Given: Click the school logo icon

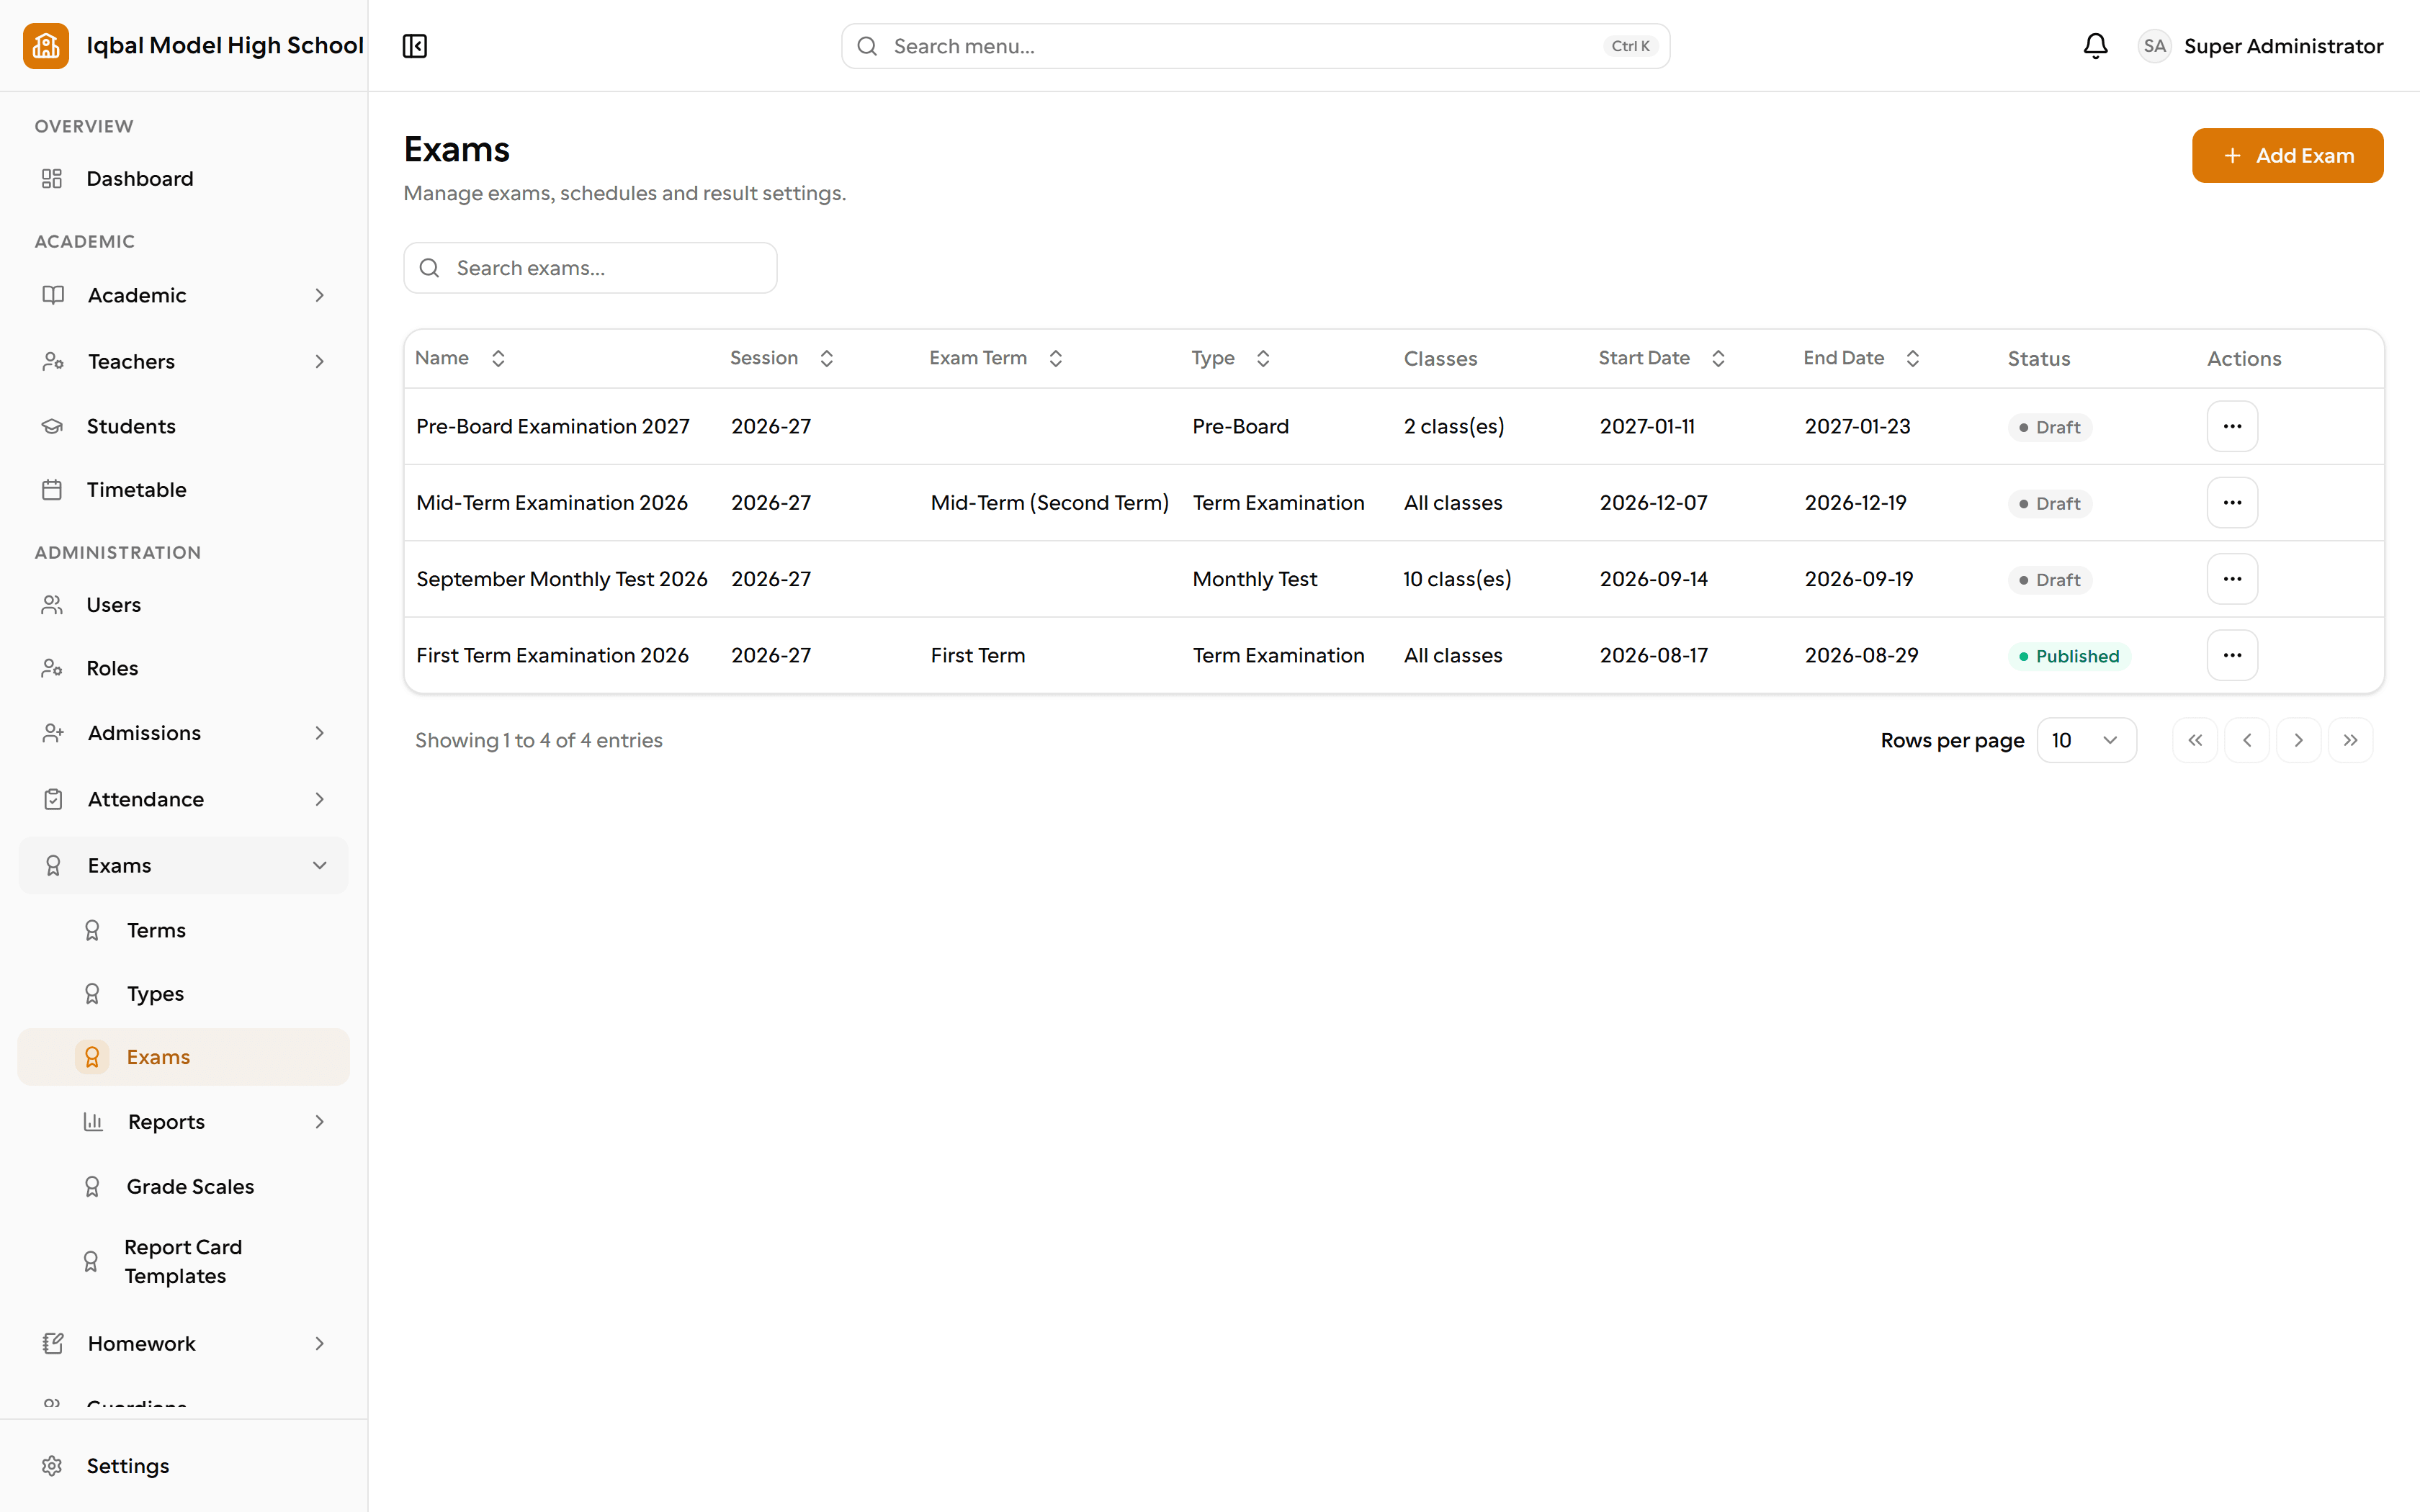Looking at the screenshot, I should point(46,46).
